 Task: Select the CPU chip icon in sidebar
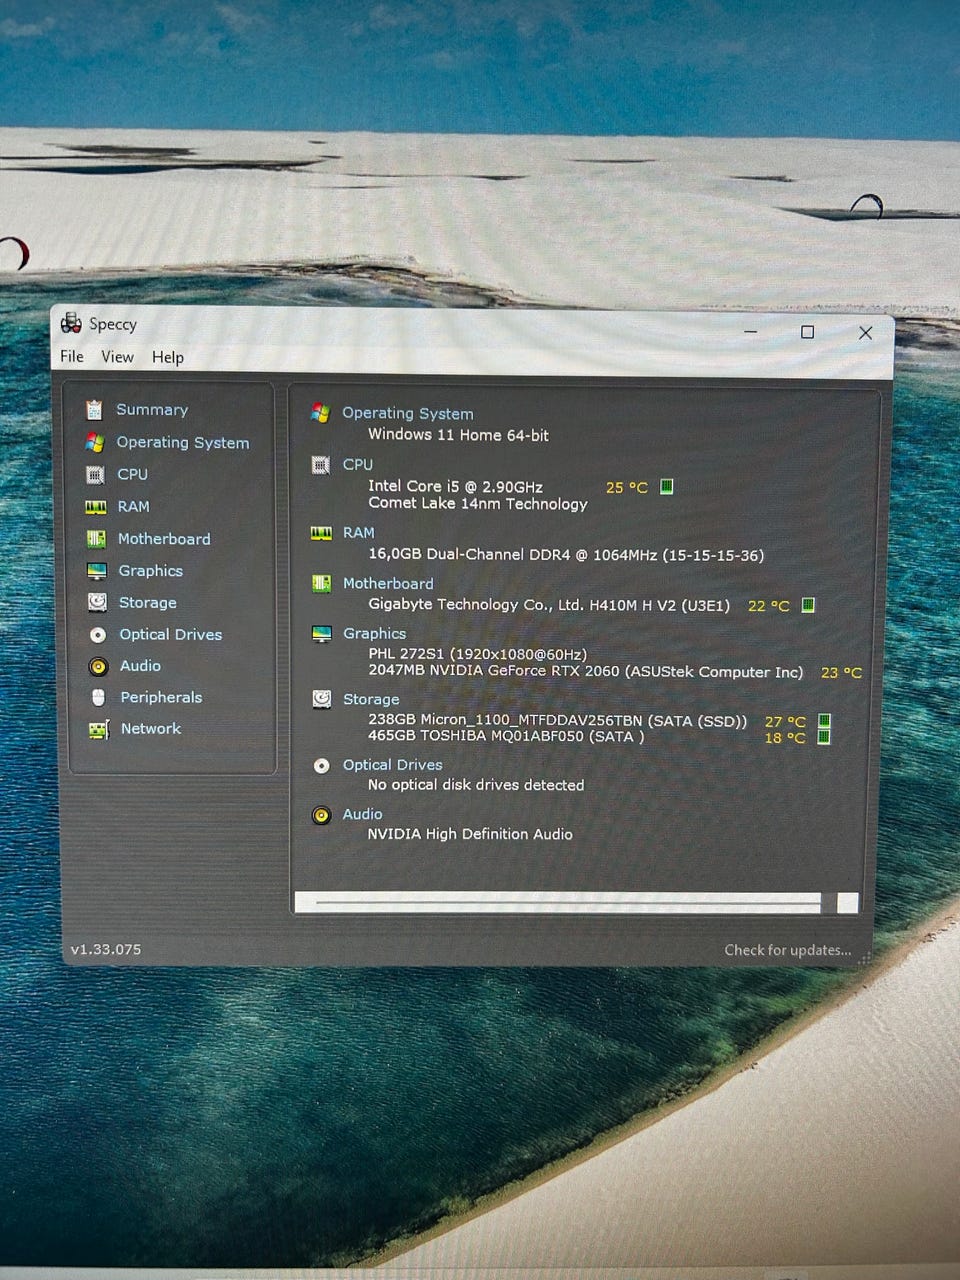click(x=95, y=475)
